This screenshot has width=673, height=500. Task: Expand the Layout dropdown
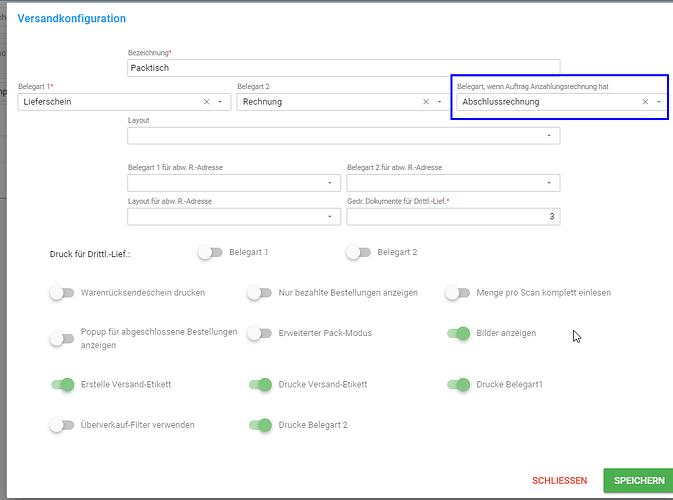(x=344, y=136)
